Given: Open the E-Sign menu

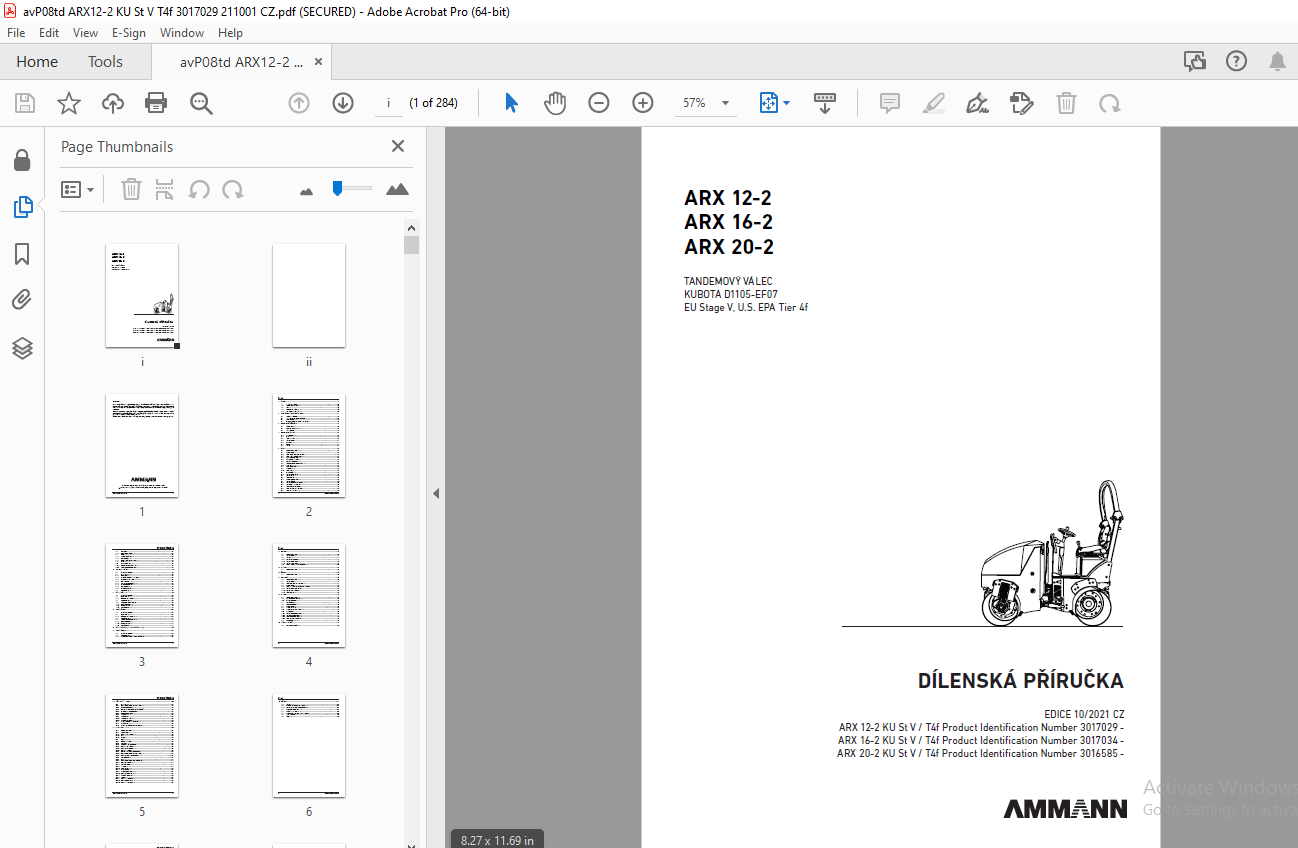Looking at the screenshot, I should [129, 33].
